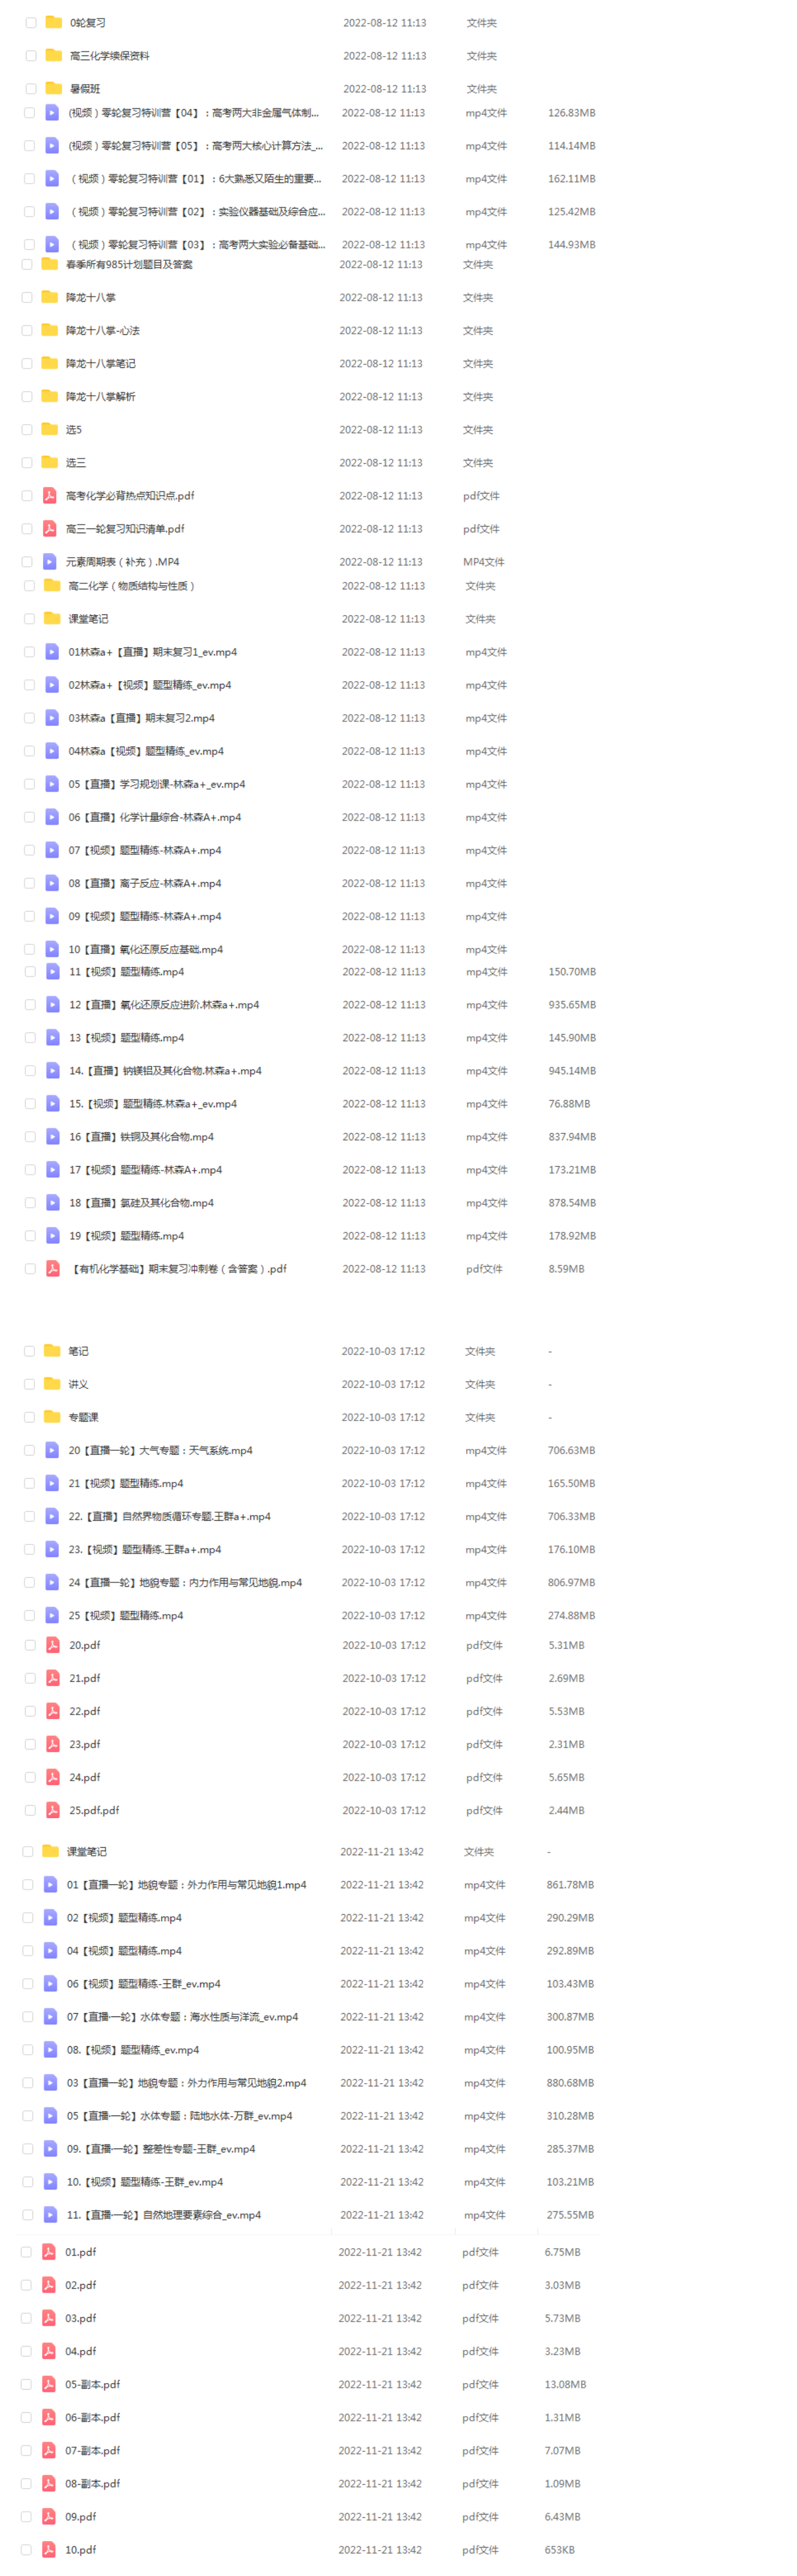Open the 专题课 folder icon
Viewport: 797px width, 2576px height.
click(x=52, y=1417)
